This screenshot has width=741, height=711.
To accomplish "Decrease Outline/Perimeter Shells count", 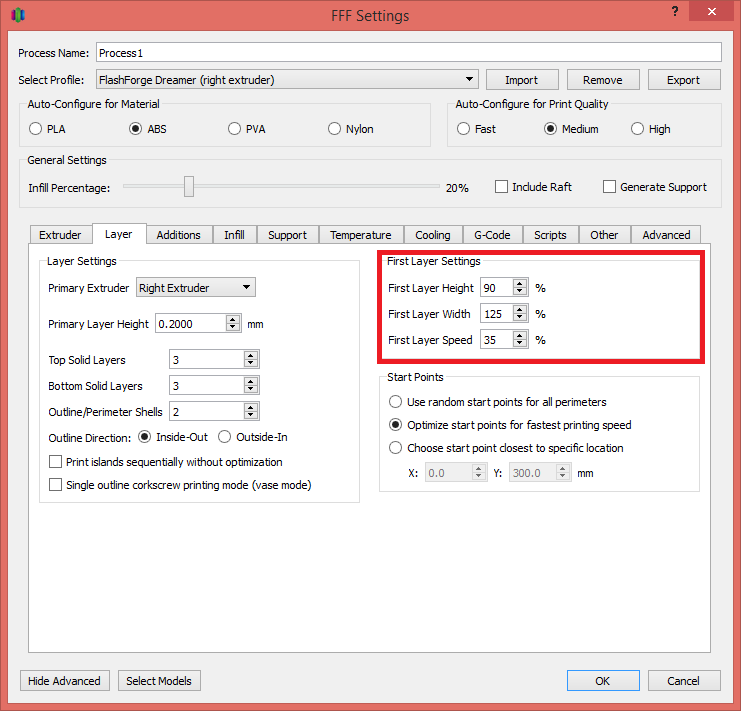I will coord(251,415).
